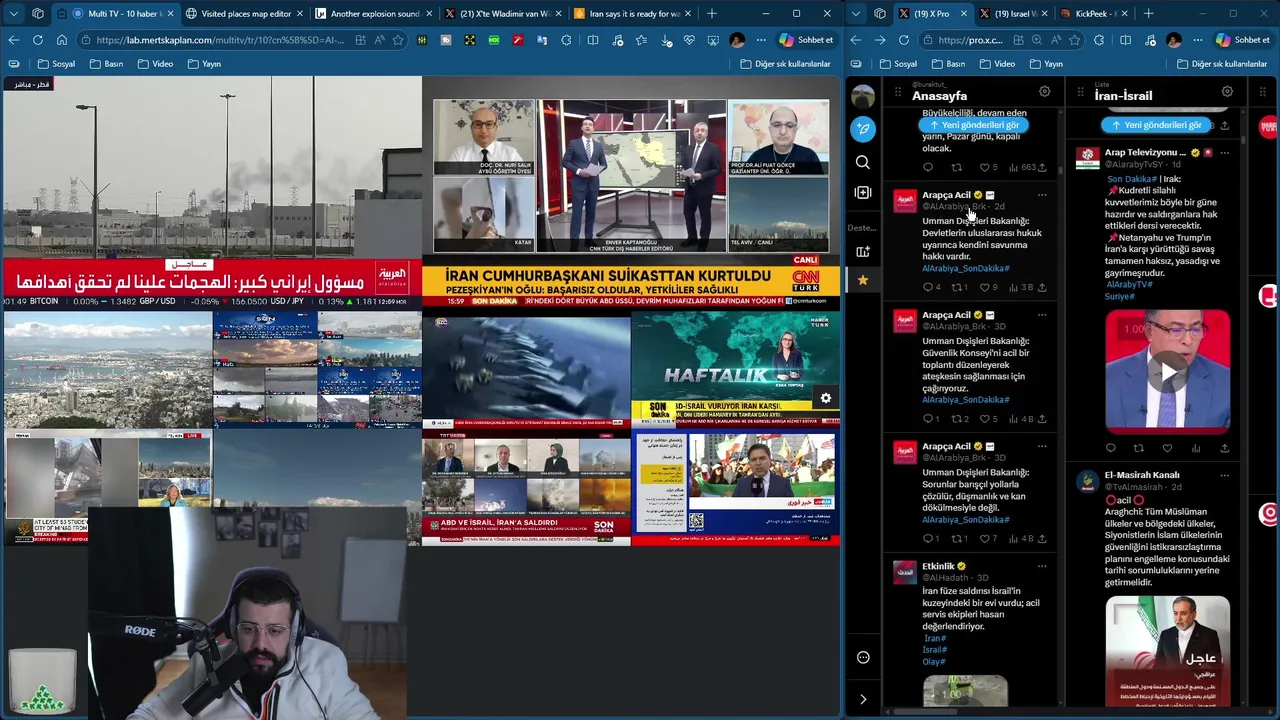This screenshot has height=720, width=1280.
Task: Switch to KickPeek tab in right window
Action: (1093, 14)
